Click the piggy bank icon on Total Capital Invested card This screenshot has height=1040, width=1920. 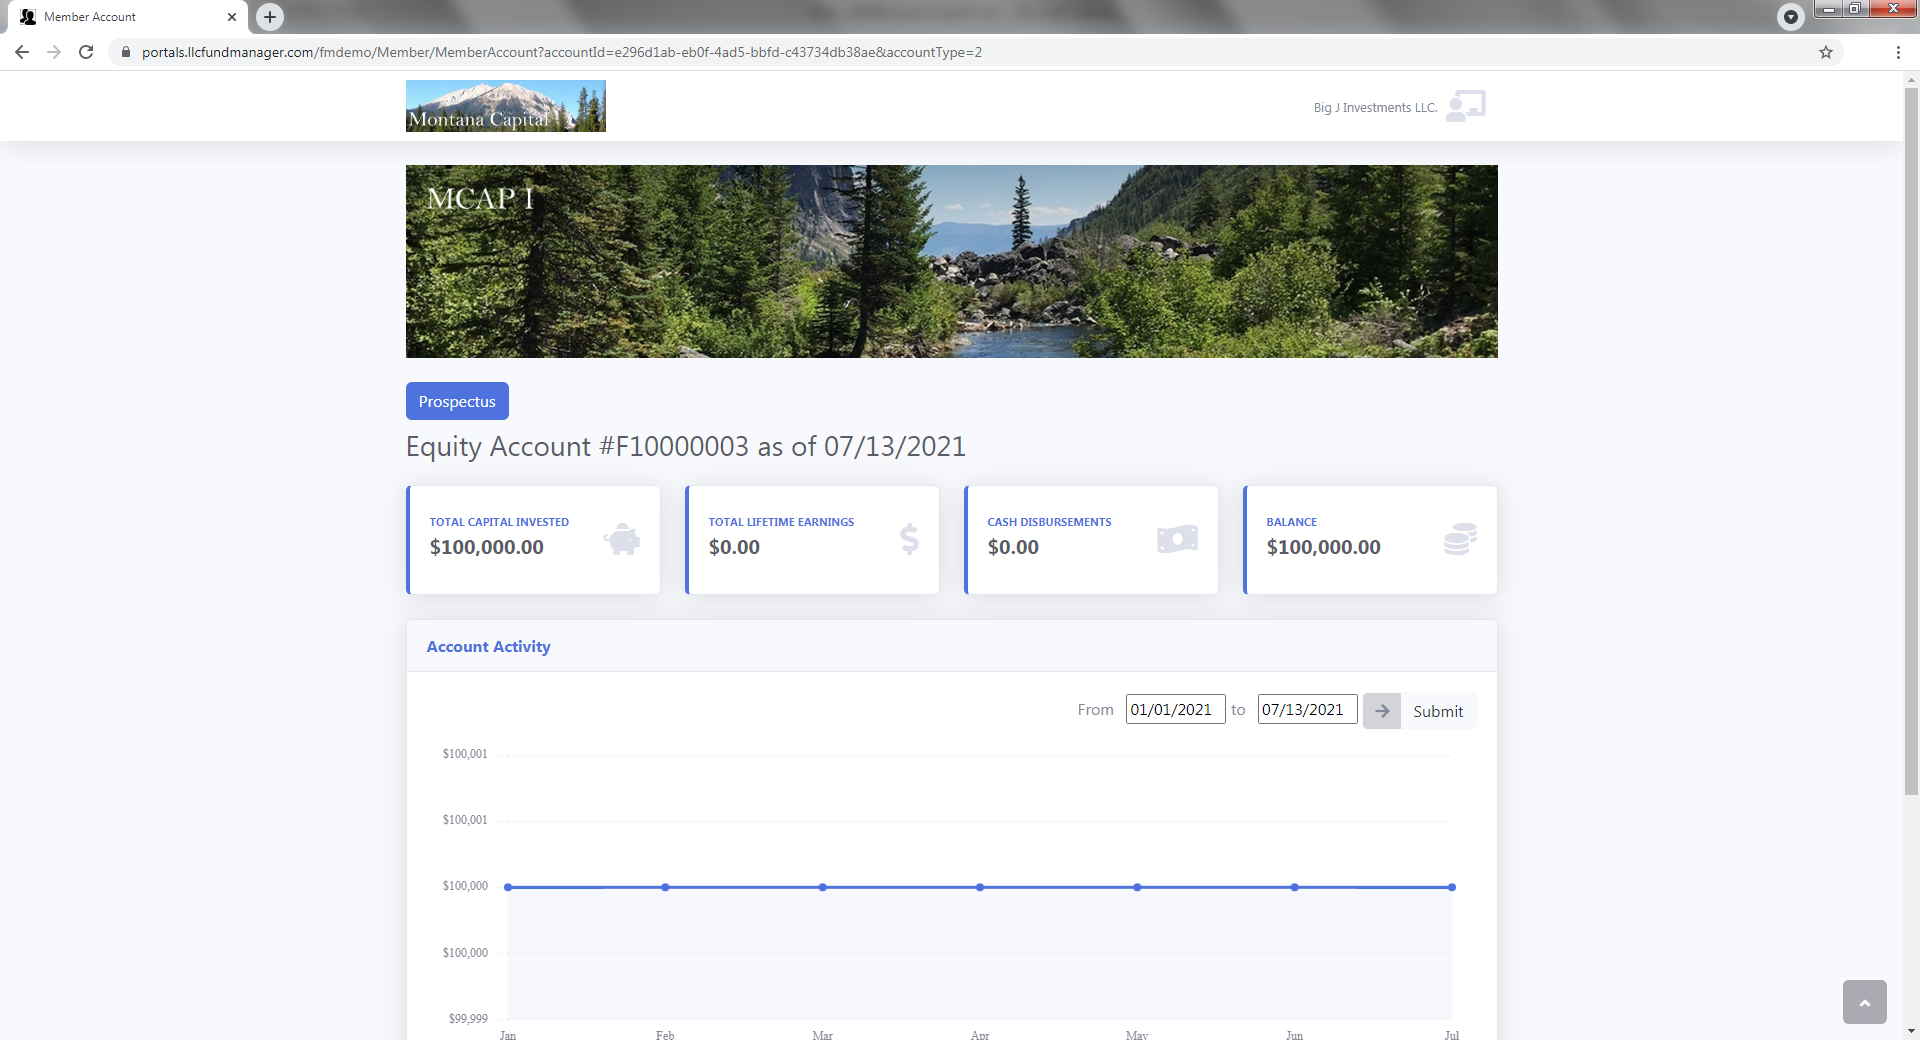[622, 539]
